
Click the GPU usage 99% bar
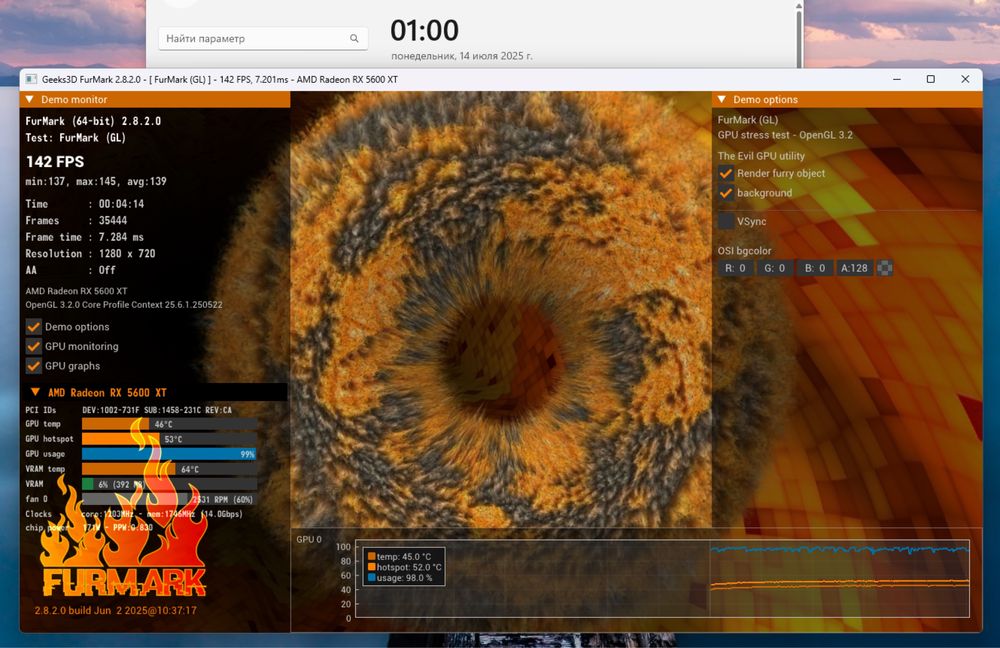pyautogui.click(x=169, y=454)
